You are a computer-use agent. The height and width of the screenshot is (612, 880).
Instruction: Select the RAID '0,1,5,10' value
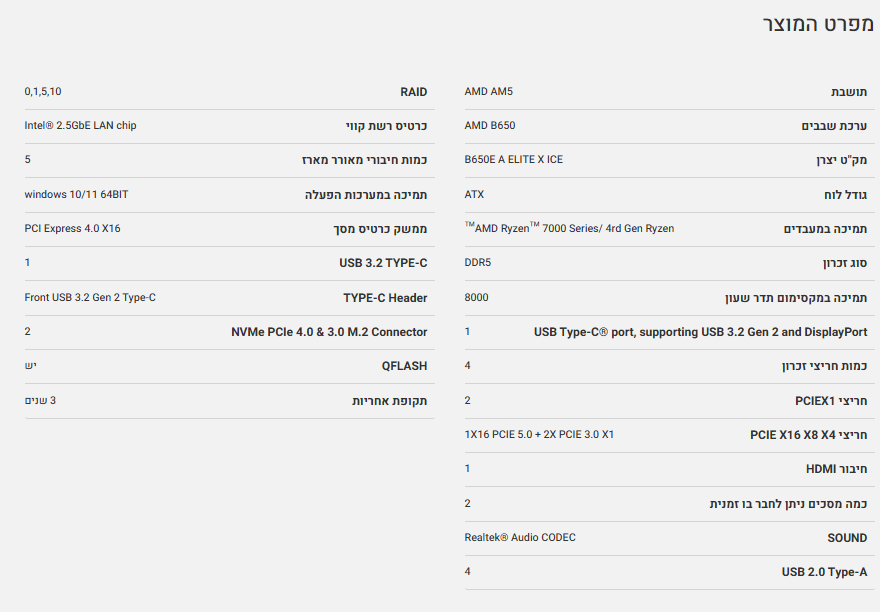[43, 92]
